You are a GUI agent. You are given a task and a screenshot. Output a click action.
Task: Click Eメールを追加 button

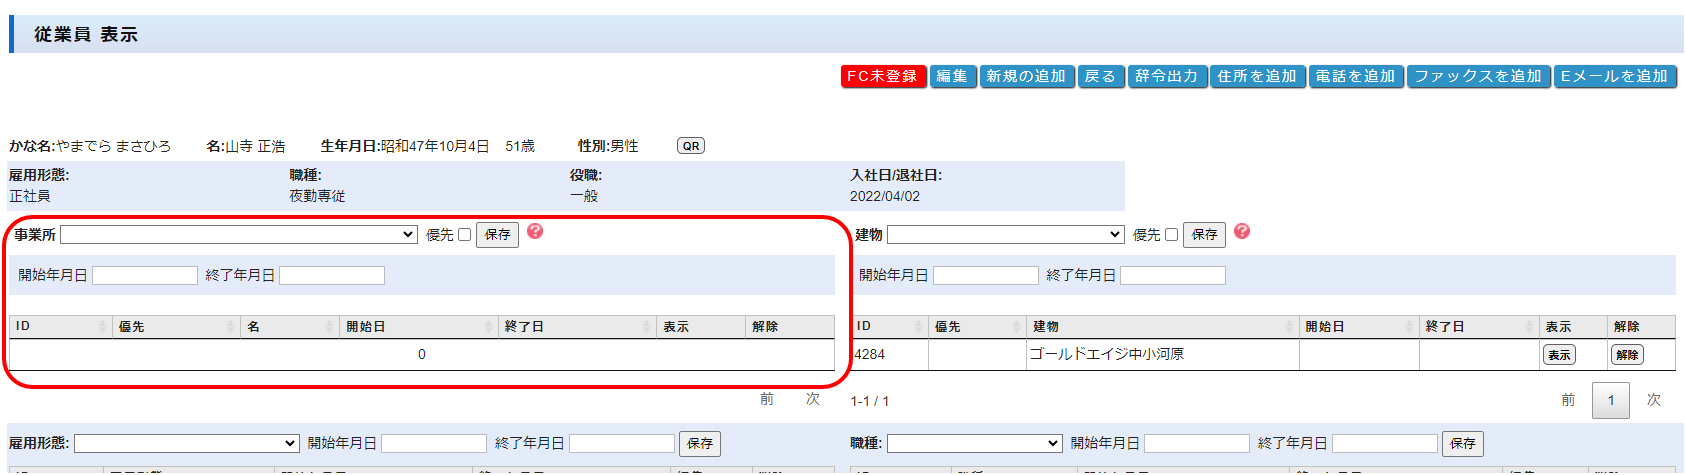1614,77
